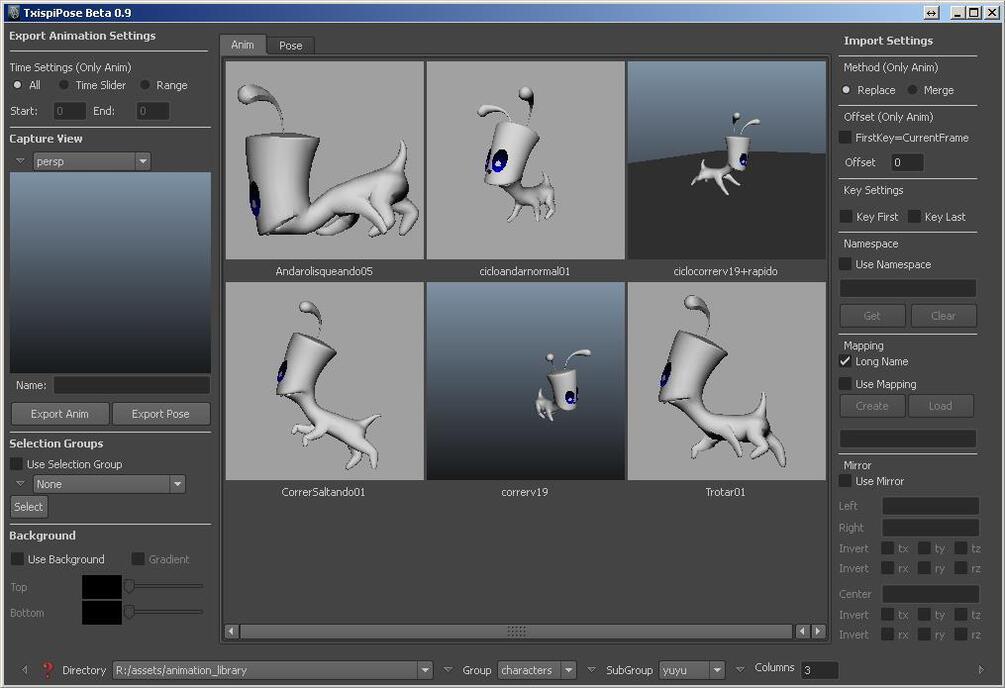Click the right arrow icon after Columns

(x=981, y=669)
